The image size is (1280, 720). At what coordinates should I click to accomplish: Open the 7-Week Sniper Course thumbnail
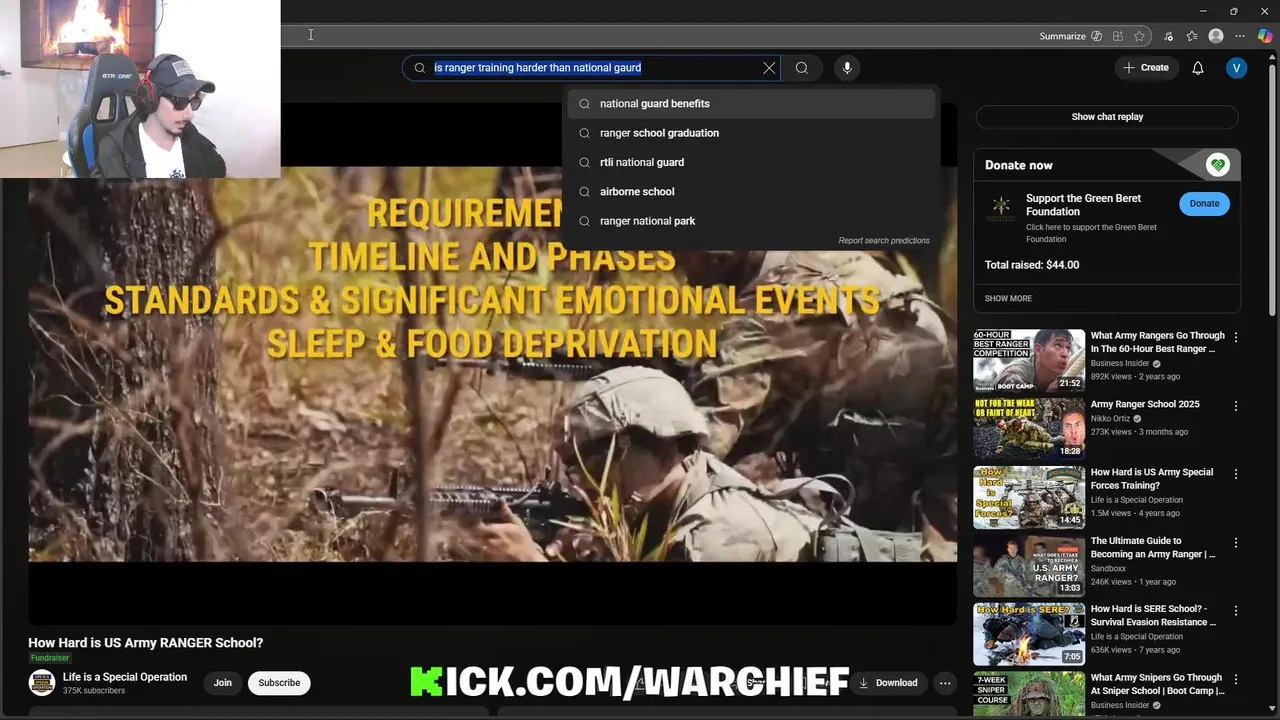(x=1029, y=694)
